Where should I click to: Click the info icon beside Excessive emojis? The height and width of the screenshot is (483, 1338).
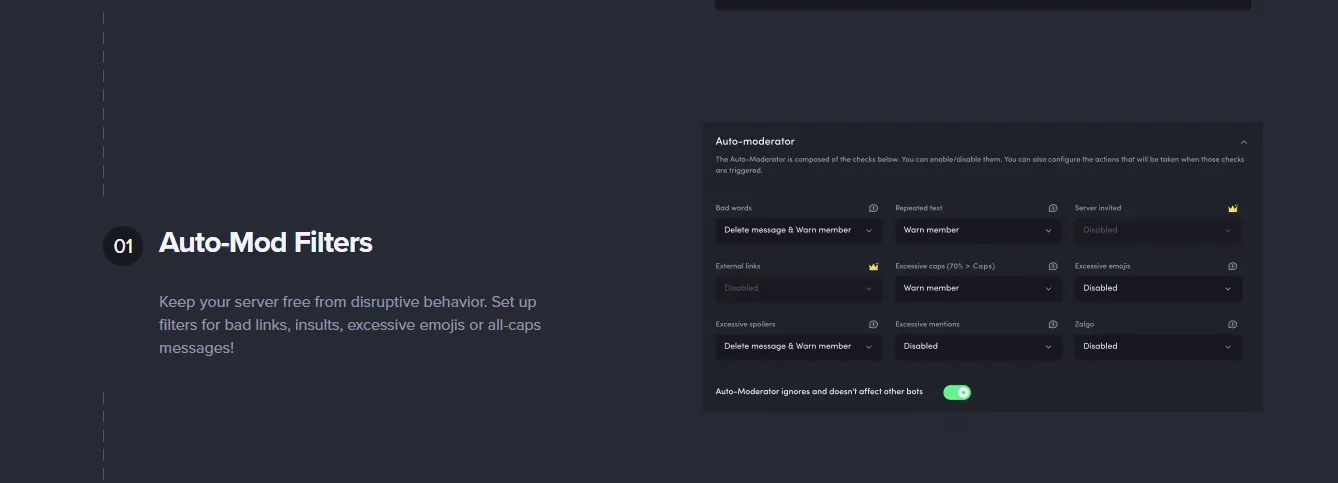pos(1232,266)
